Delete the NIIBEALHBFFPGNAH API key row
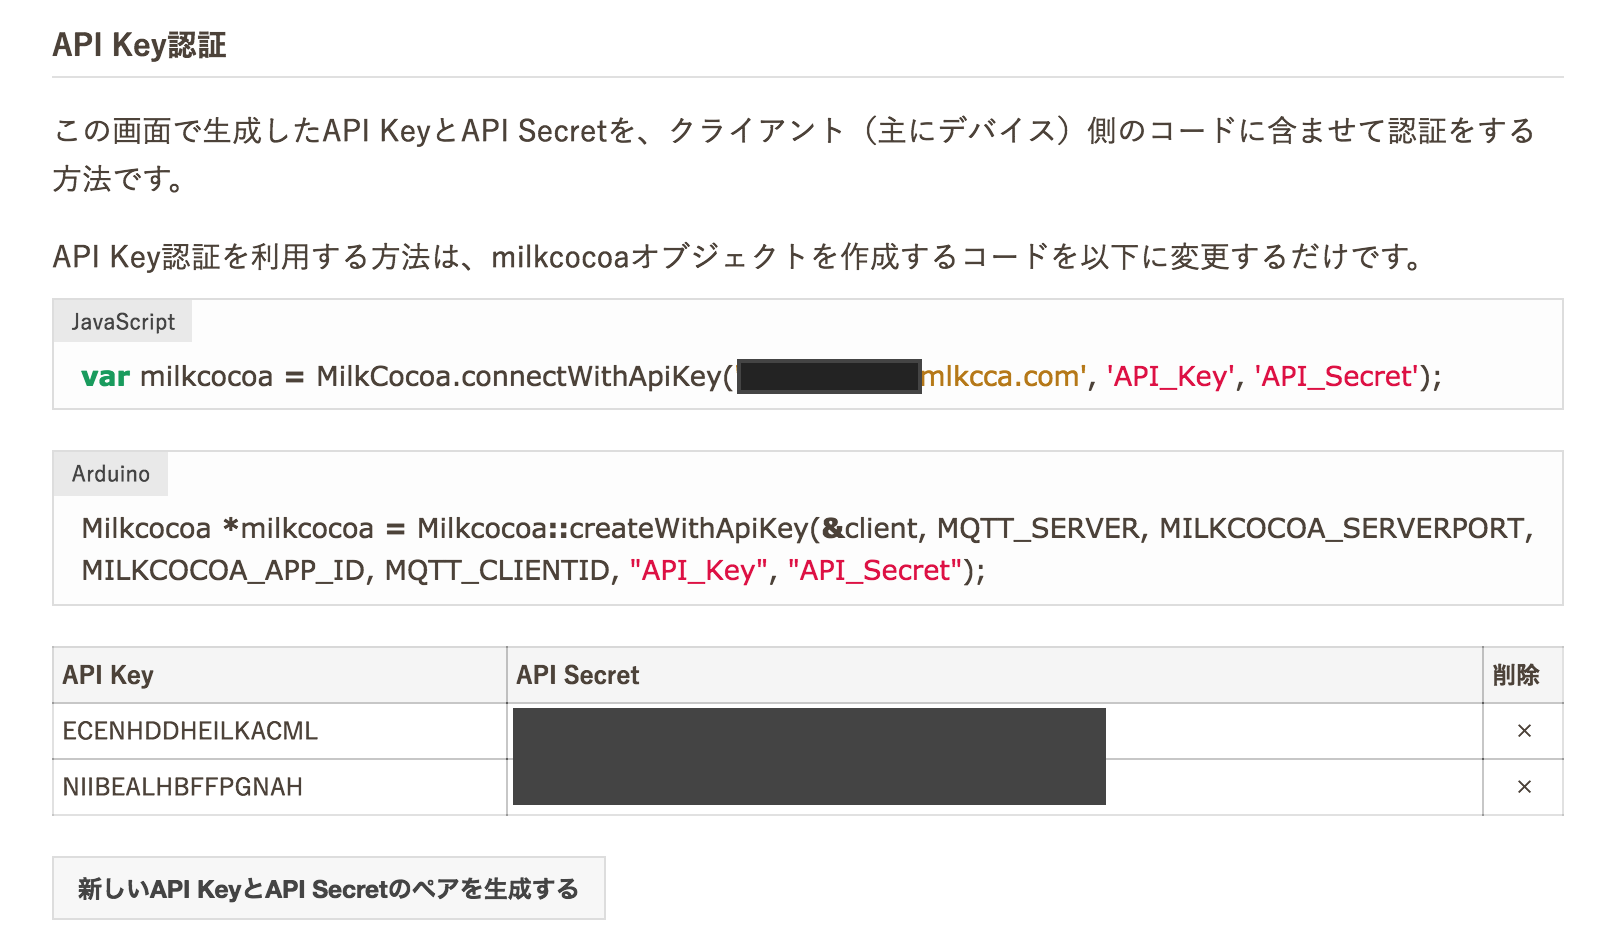Viewport: 1618px width, 950px height. click(1524, 787)
